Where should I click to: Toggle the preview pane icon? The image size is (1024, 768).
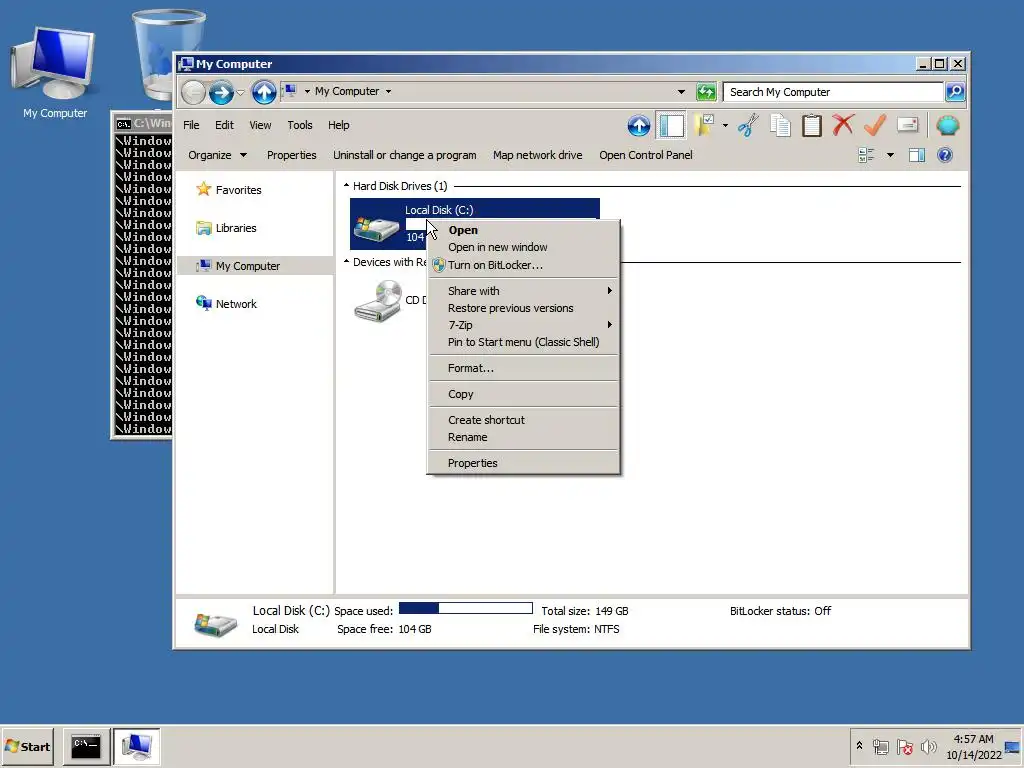tap(917, 155)
